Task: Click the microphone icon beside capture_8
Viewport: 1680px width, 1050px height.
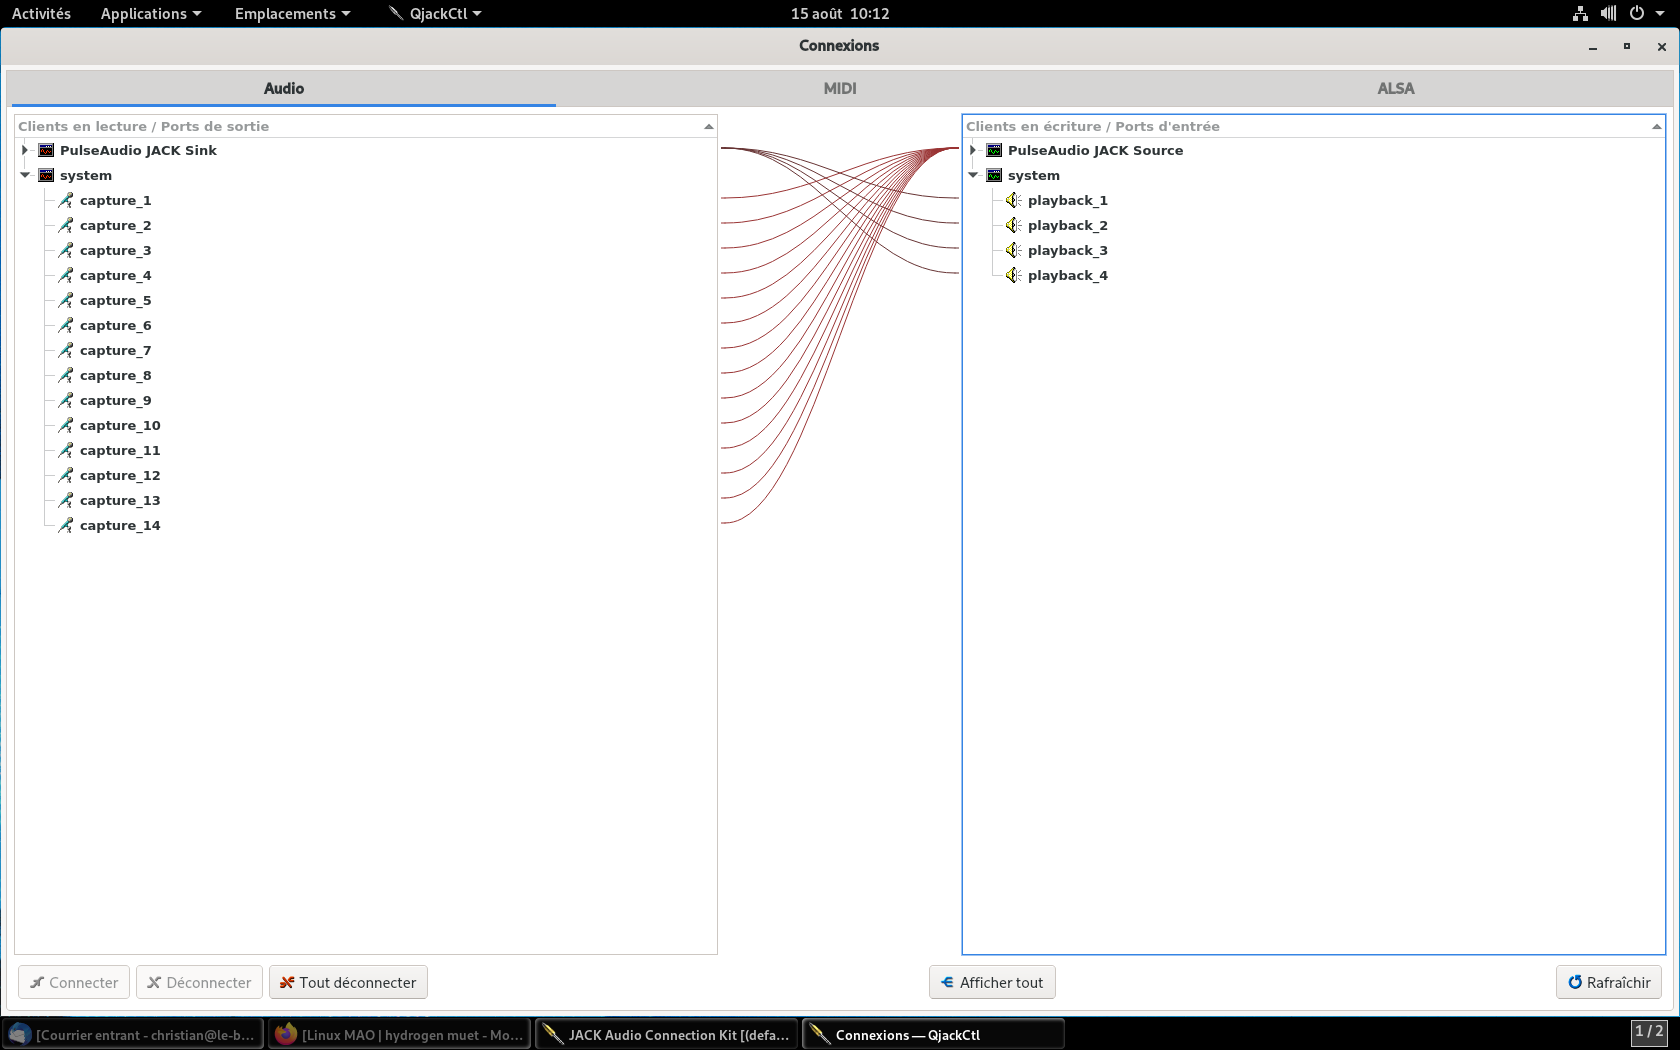Action: [66, 375]
